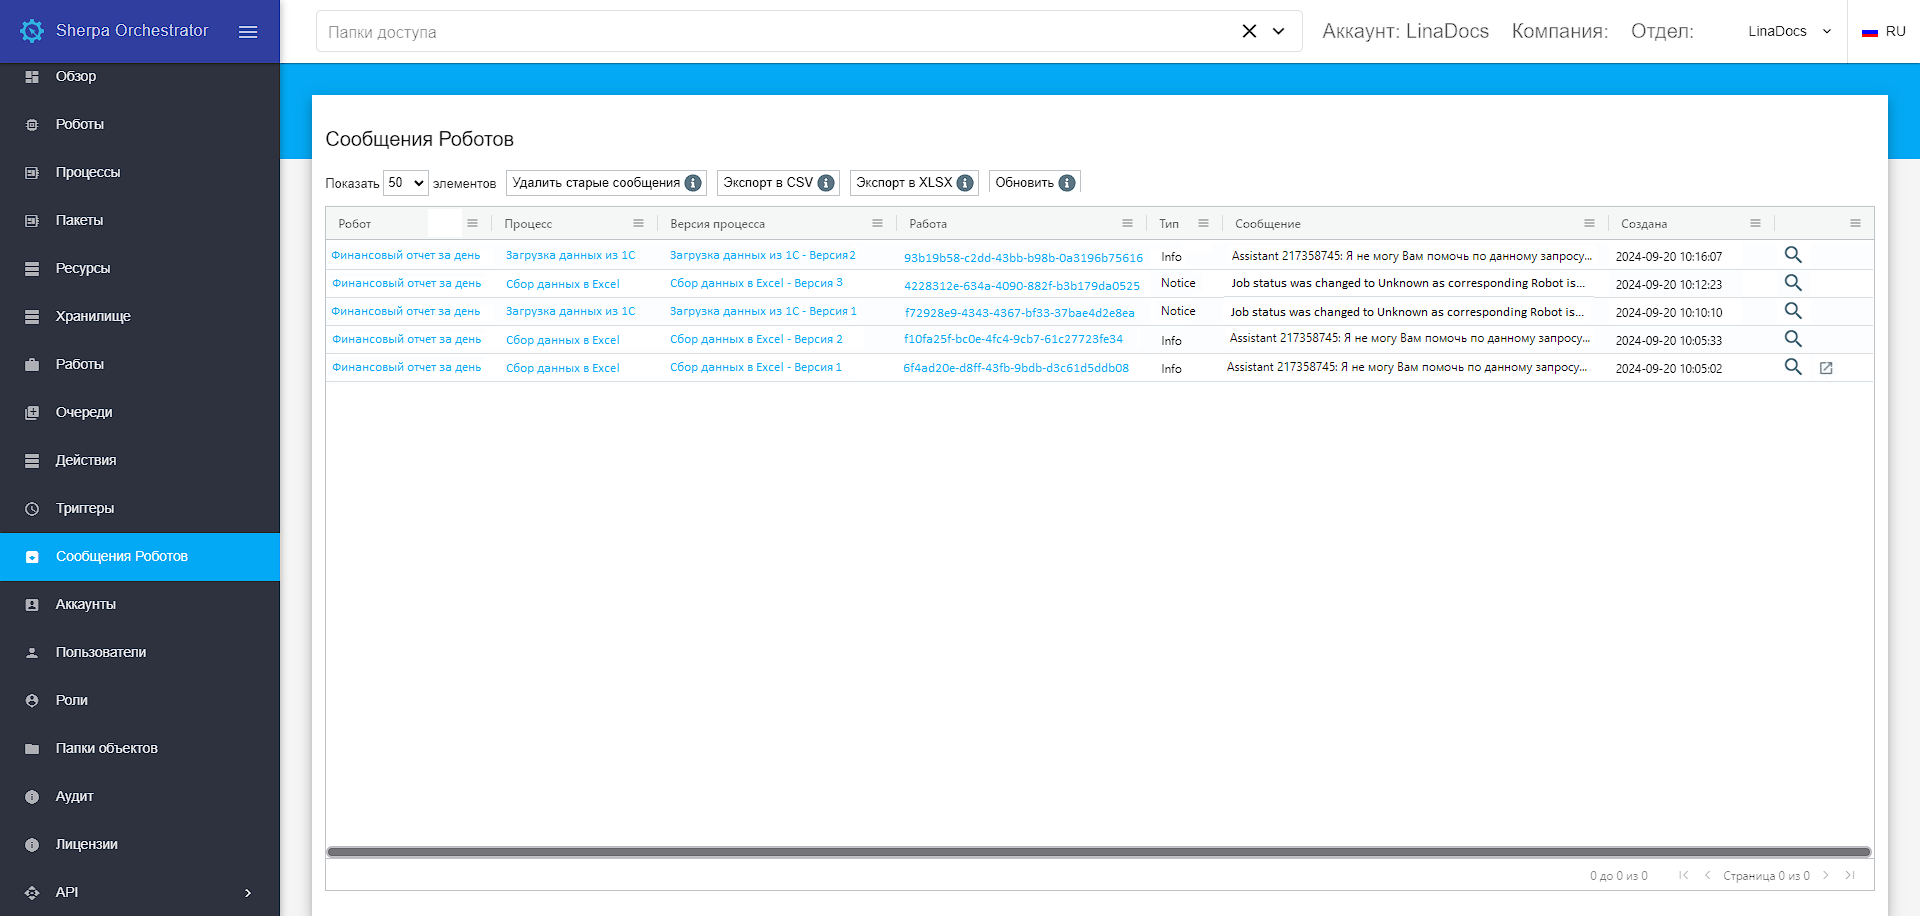Viewport: 1920px width, 916px height.
Task: Expand the API sidebar submenu
Action: pyautogui.click(x=248, y=892)
